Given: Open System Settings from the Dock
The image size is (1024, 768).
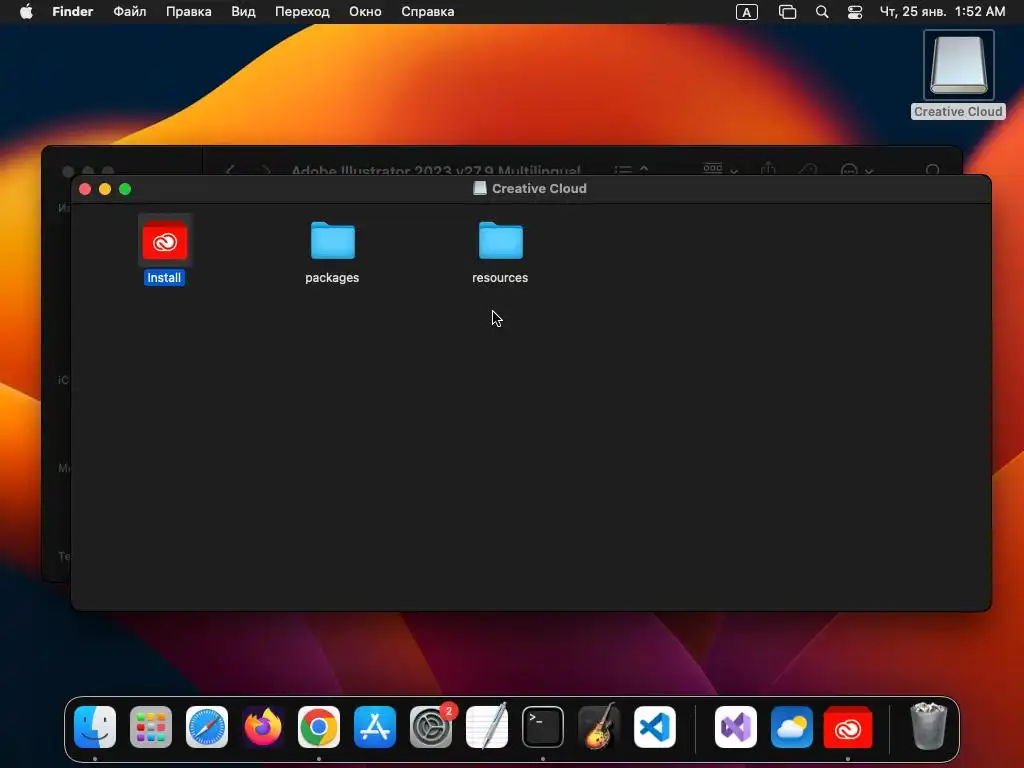Looking at the screenshot, I should (431, 727).
